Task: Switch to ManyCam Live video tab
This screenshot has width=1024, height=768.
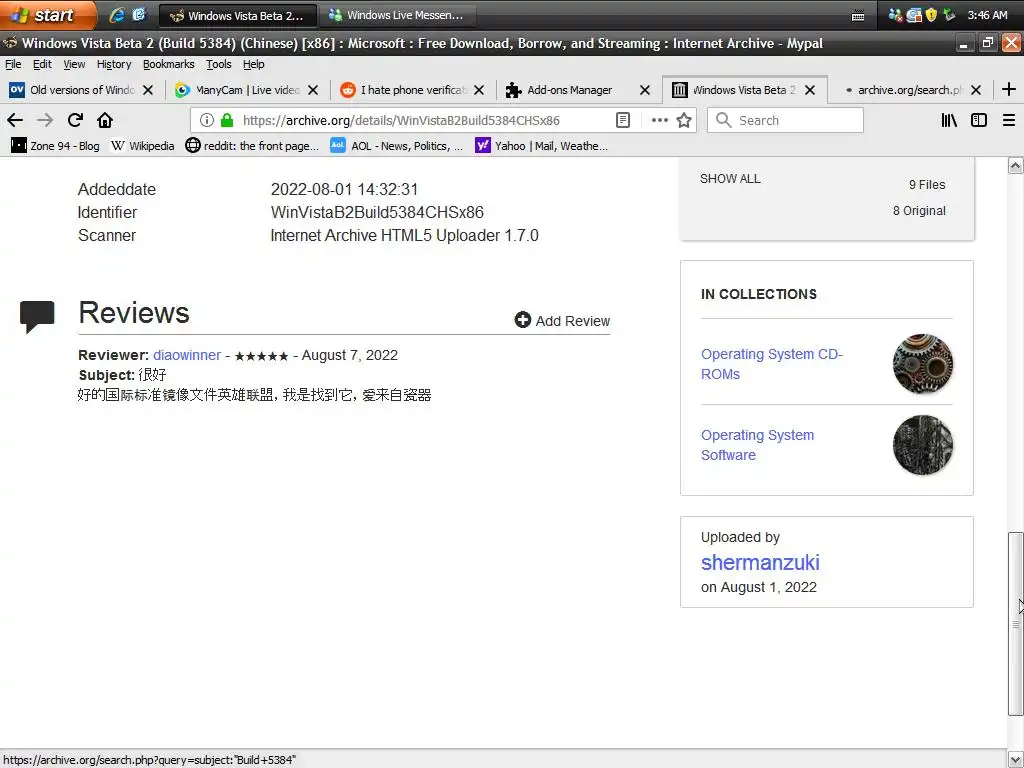Action: (x=247, y=90)
